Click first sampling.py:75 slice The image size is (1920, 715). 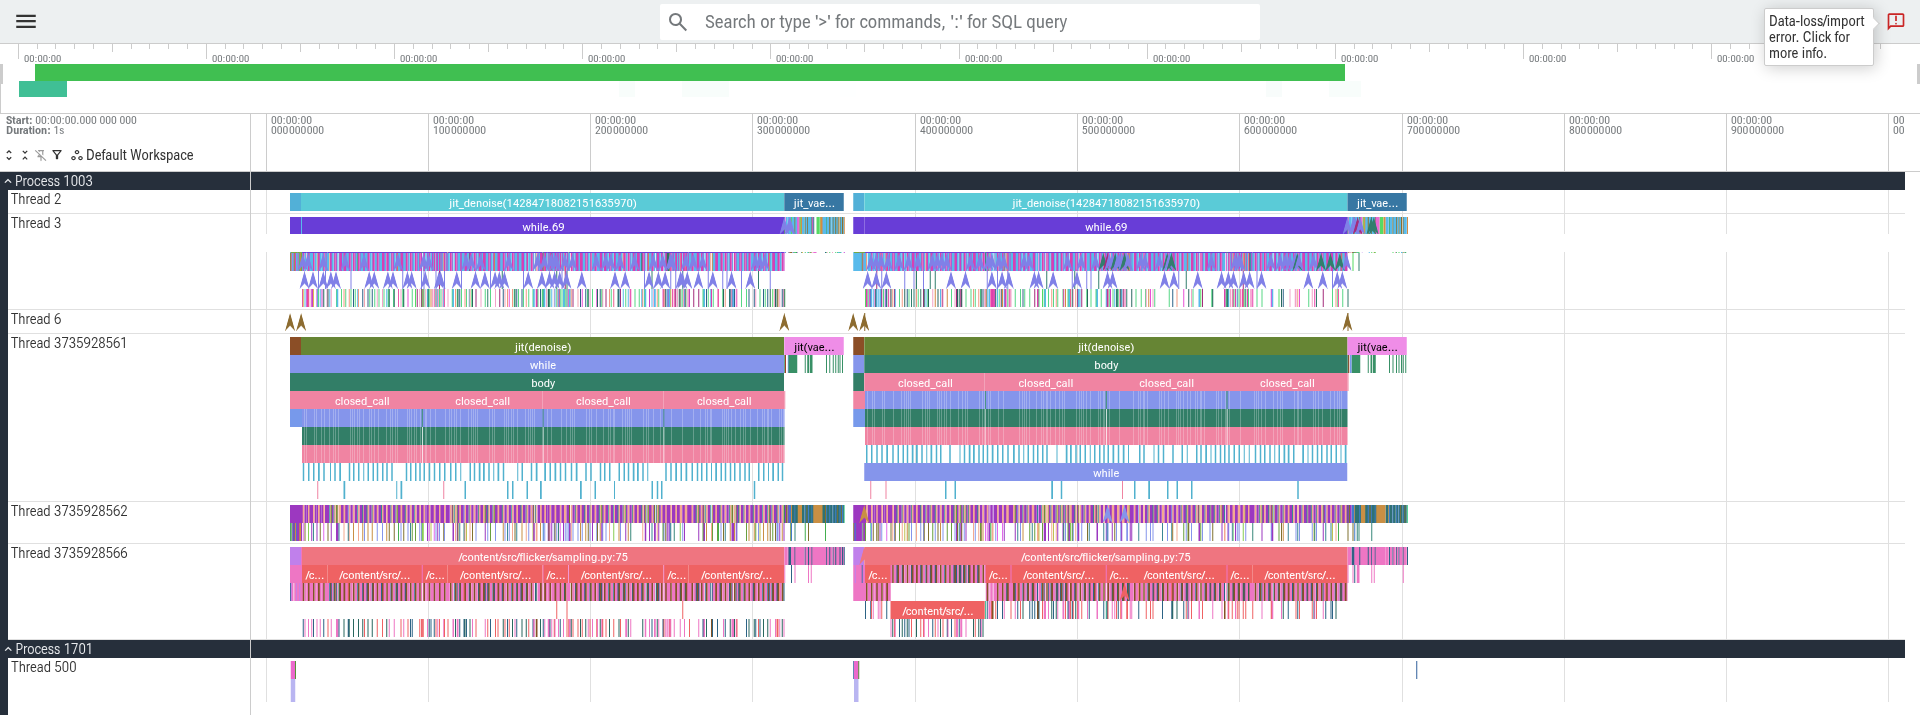[542, 557]
